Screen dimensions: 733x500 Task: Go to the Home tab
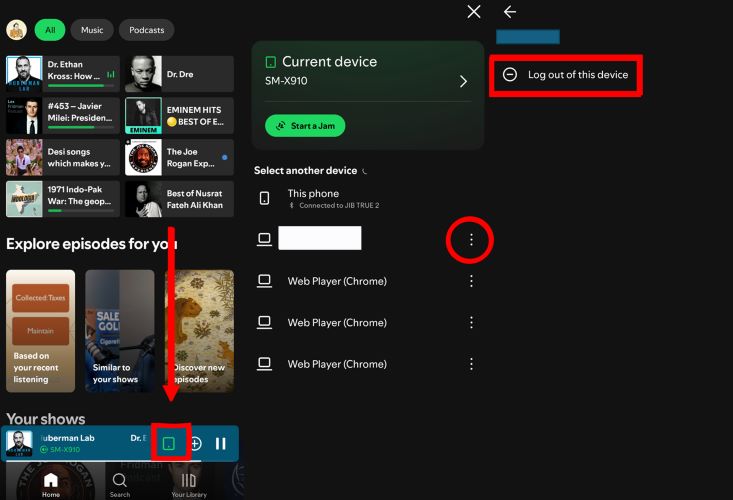(50, 485)
